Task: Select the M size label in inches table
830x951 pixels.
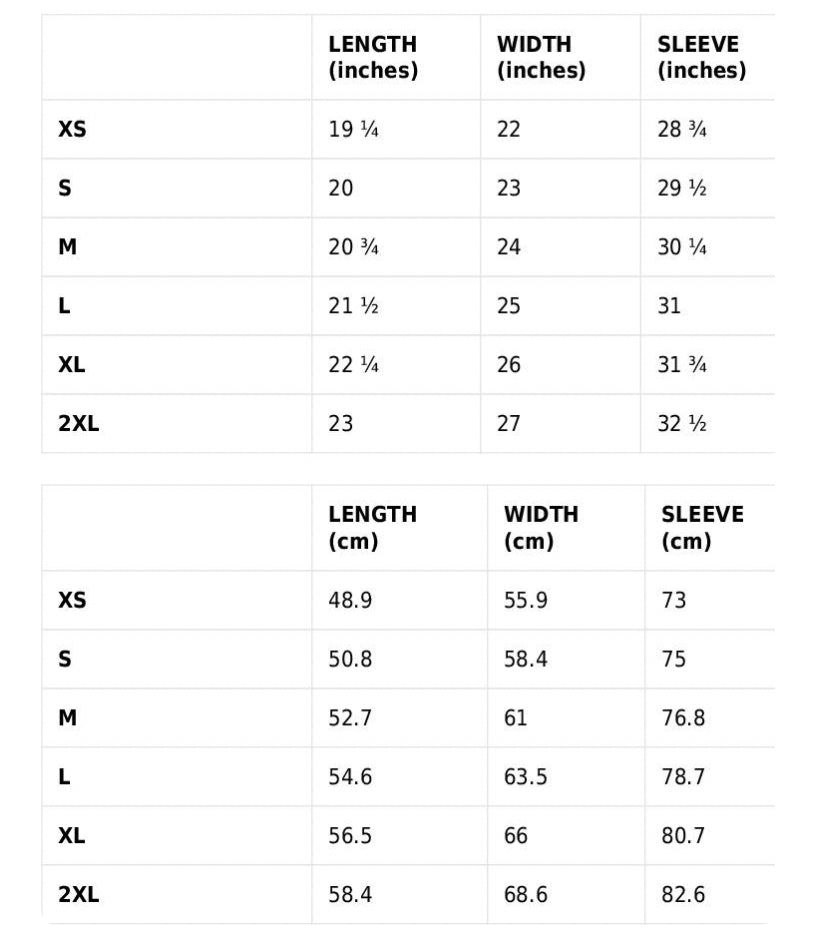Action: point(67,247)
